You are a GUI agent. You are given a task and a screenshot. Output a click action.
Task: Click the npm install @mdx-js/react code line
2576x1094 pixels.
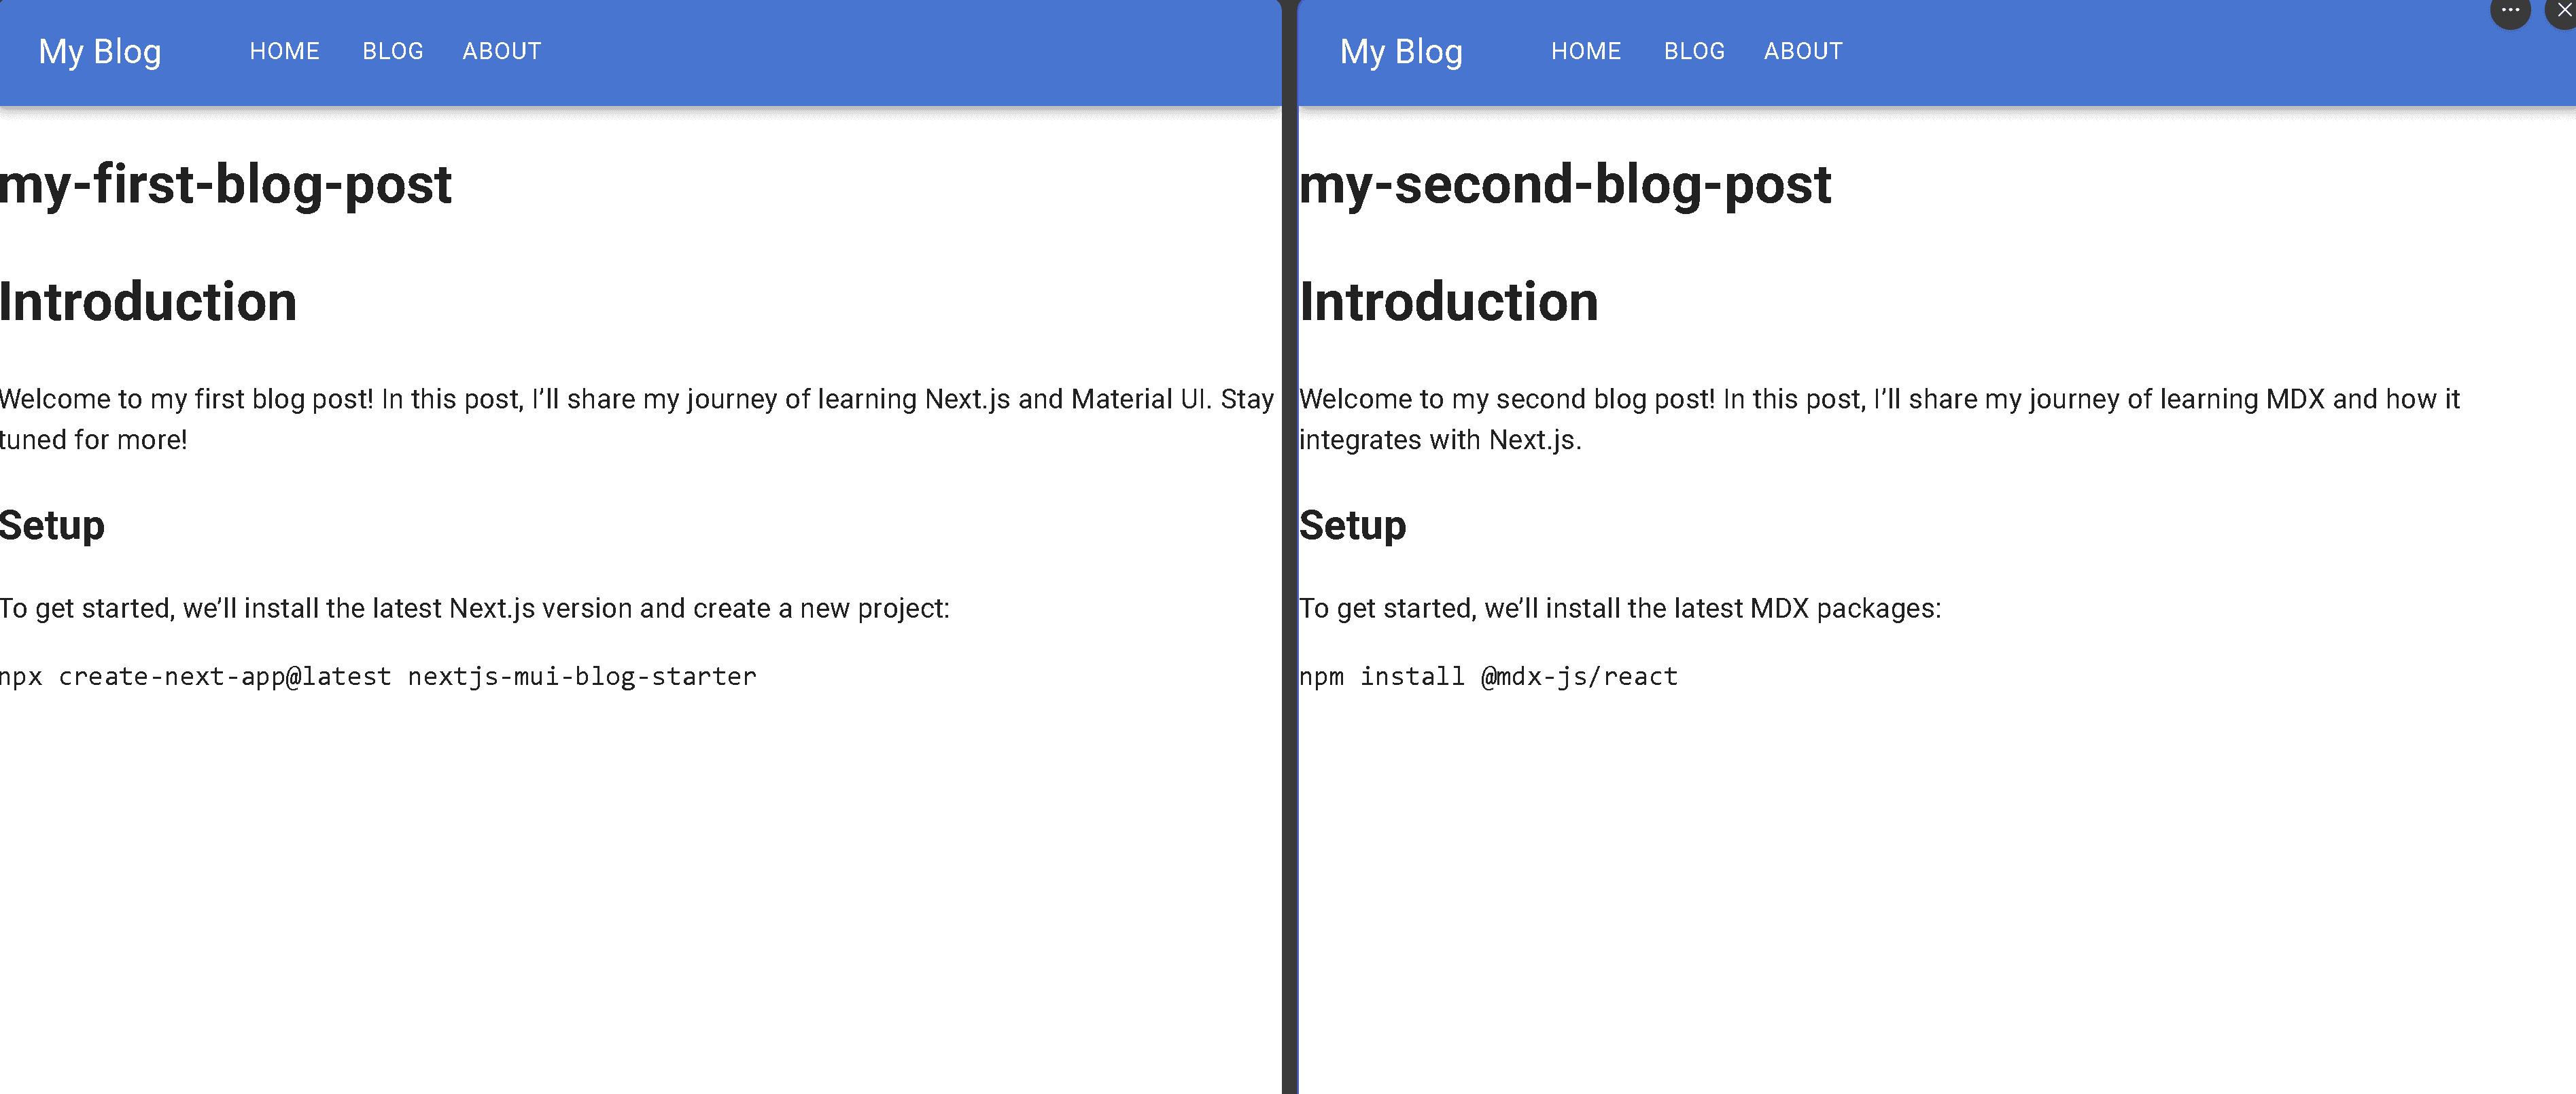(x=1488, y=677)
